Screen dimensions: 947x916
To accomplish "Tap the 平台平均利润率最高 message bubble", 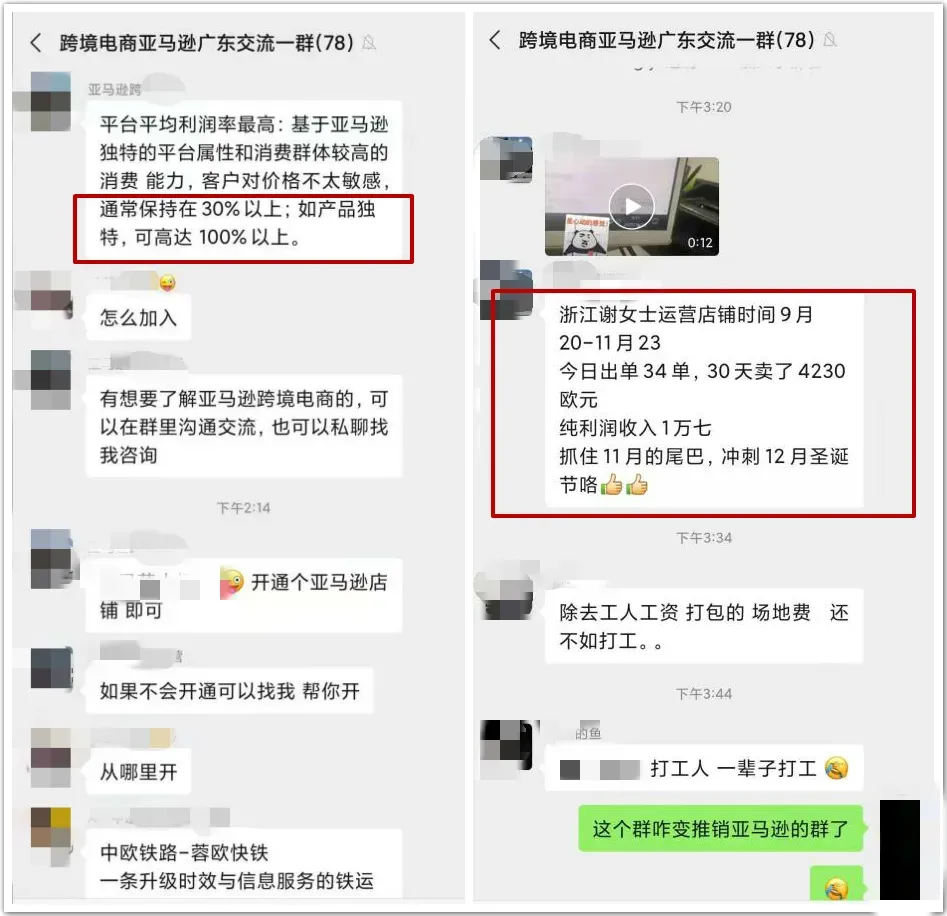I will [x=244, y=180].
